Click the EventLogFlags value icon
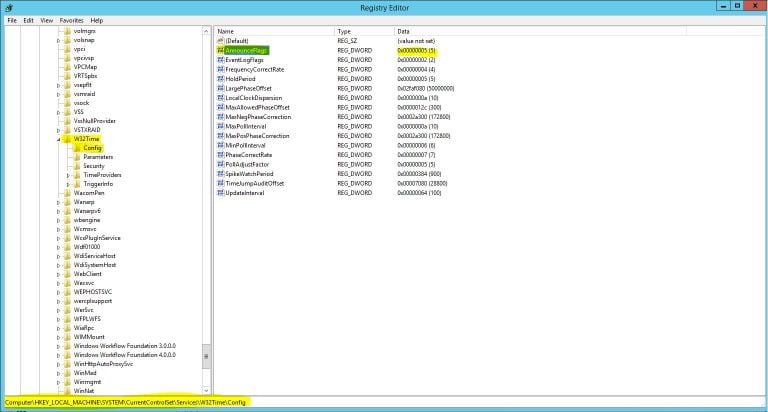The width and height of the screenshot is (768, 412). [220, 60]
